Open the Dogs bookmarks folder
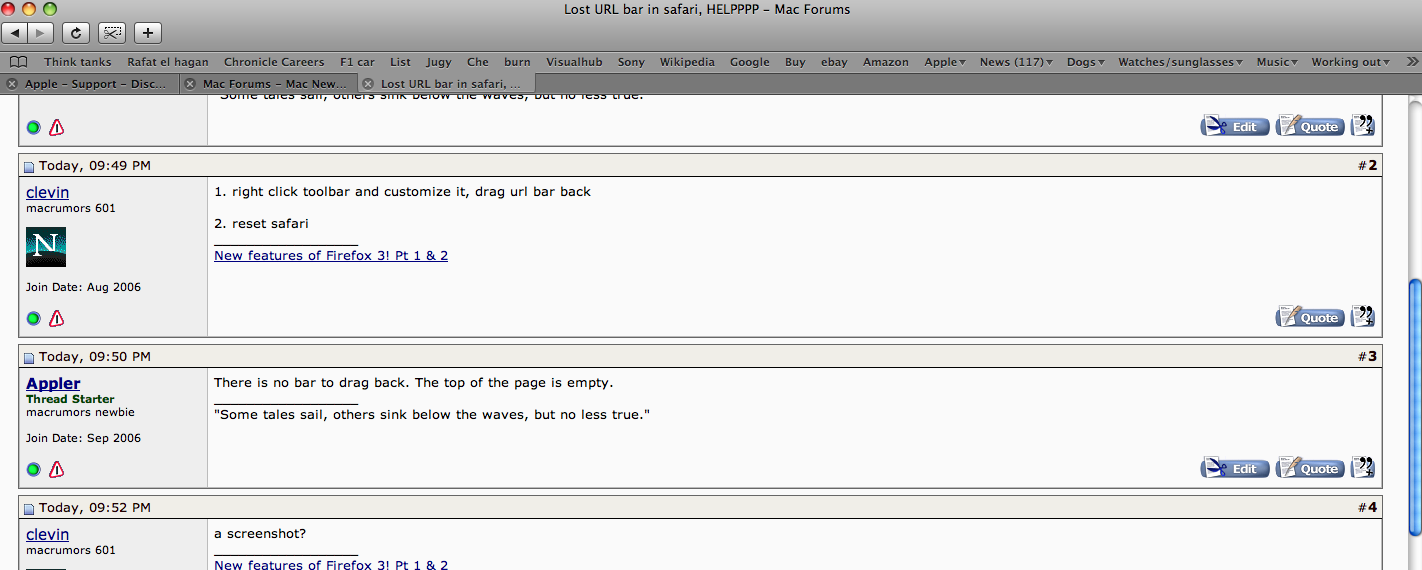 click(x=1085, y=62)
